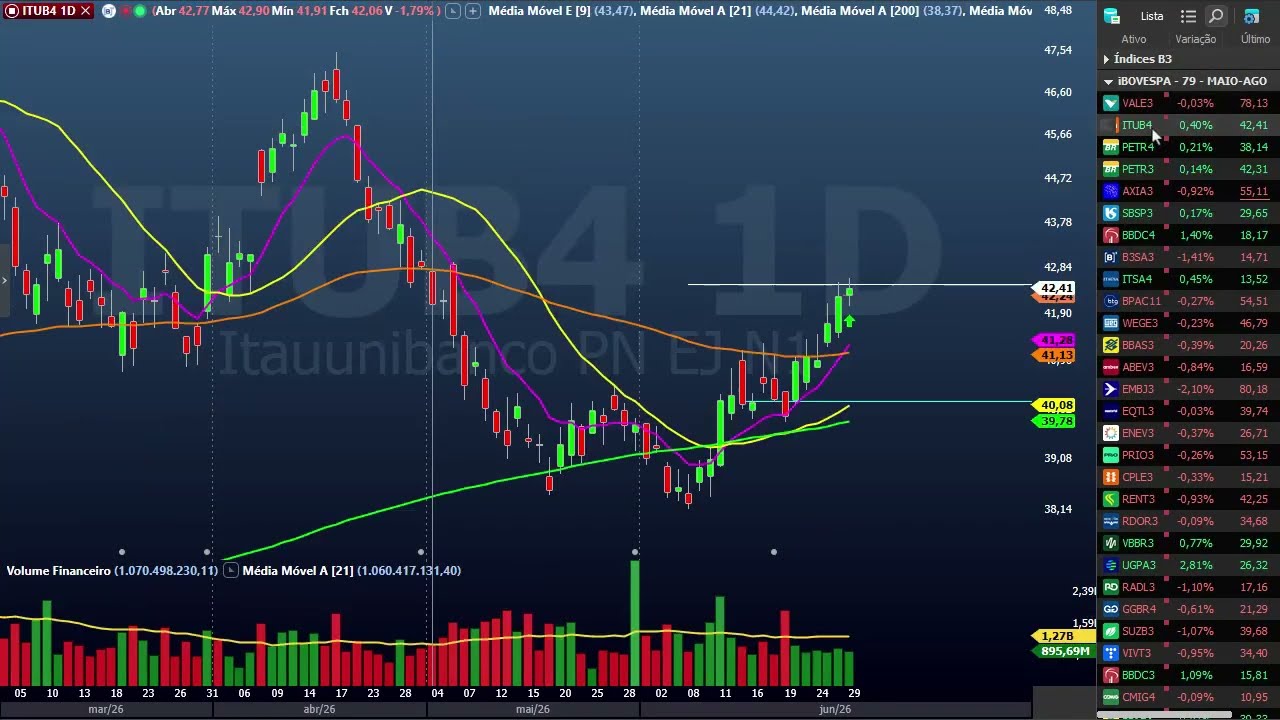The image size is (1280, 720).
Task: Sort watchlist by Variação column
Action: (x=1195, y=39)
